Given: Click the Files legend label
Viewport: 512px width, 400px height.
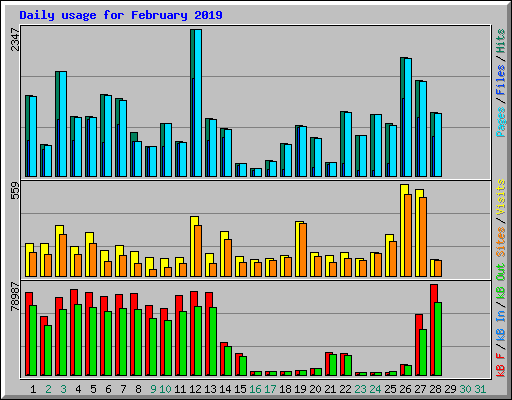Looking at the screenshot, I should pyautogui.click(x=501, y=80).
